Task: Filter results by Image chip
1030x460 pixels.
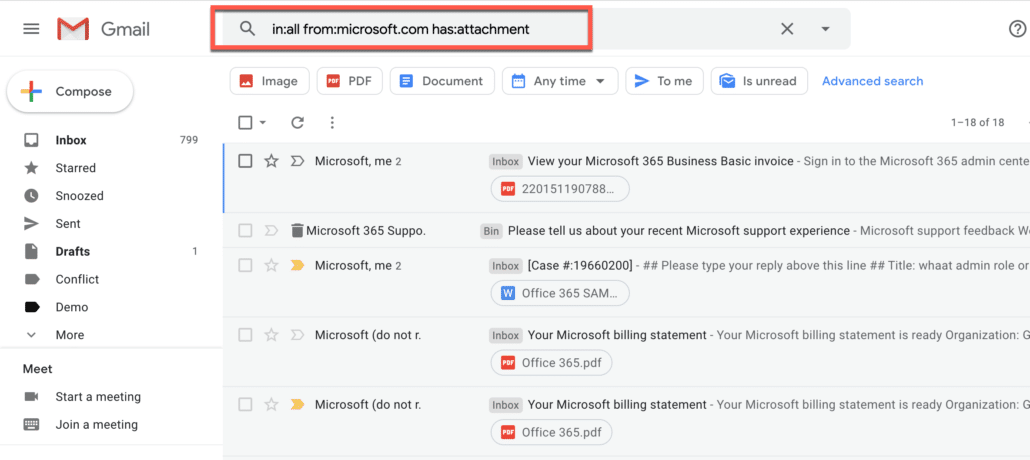Action: (269, 81)
